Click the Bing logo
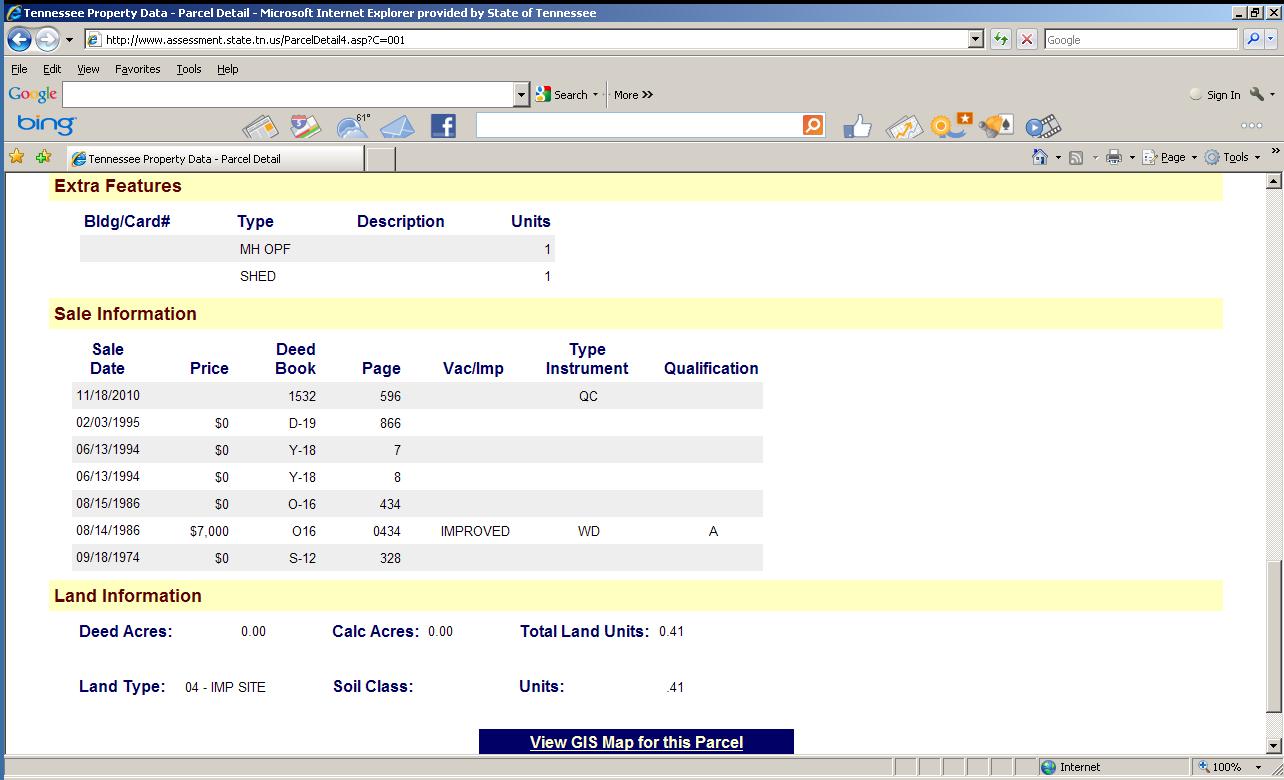The image size is (1284, 780). 46,124
